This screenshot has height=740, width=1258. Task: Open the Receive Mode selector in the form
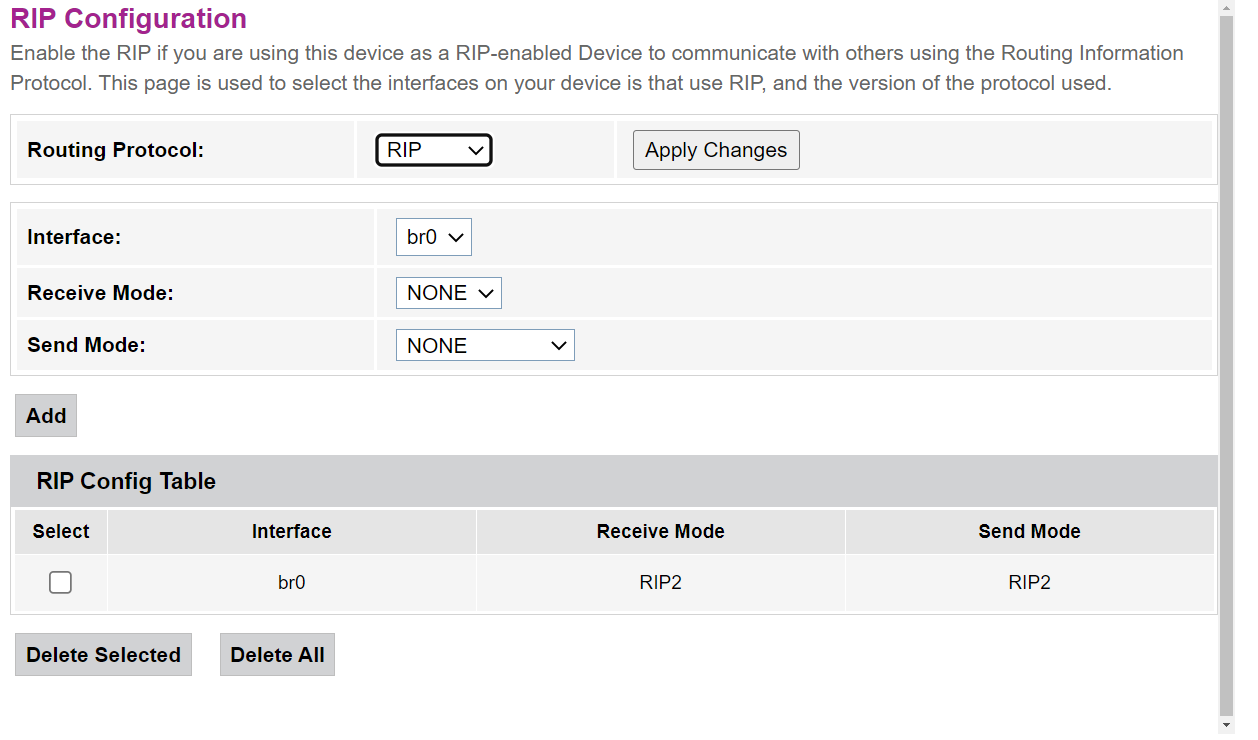point(448,293)
